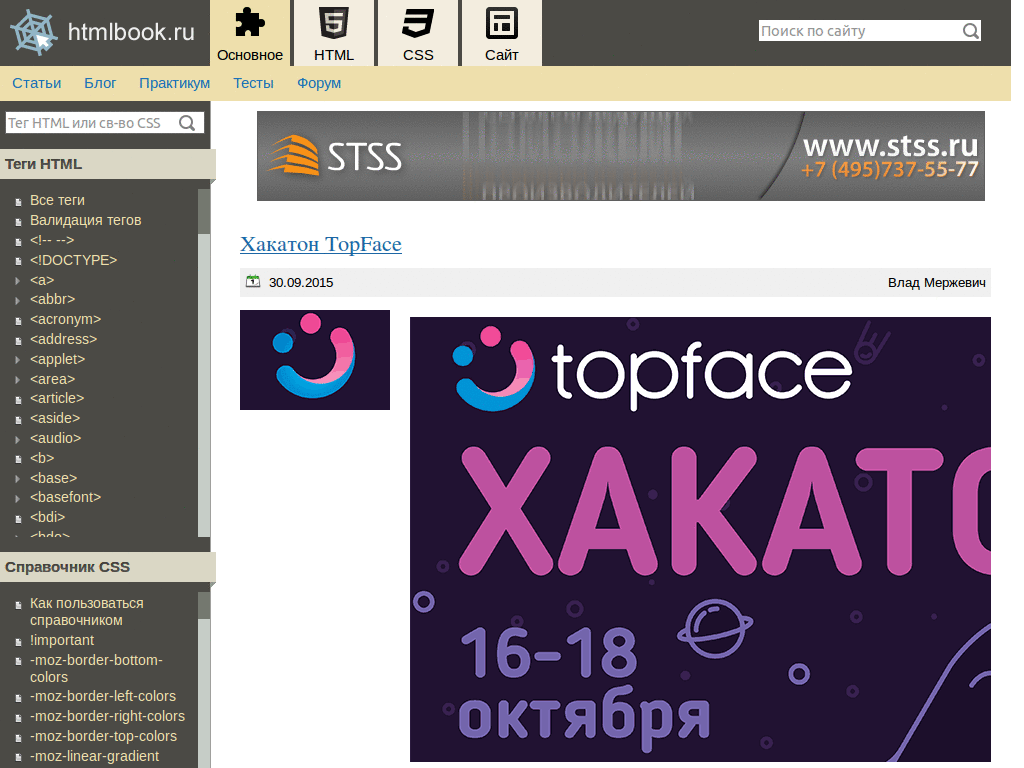
Task: Open -moz-border-bottom-colors entry
Action: tap(96, 668)
